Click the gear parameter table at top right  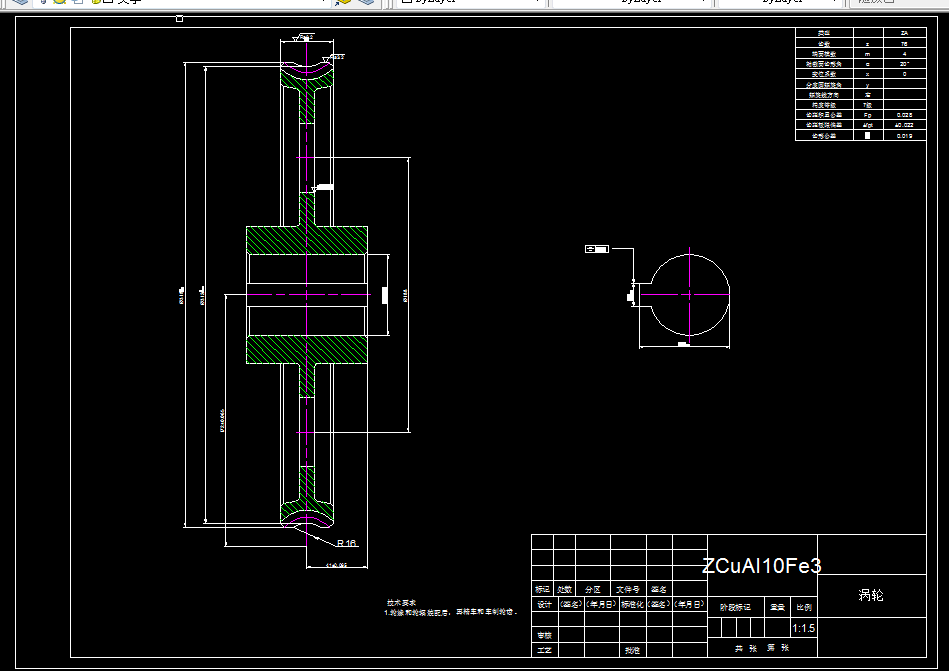[x=861, y=84]
